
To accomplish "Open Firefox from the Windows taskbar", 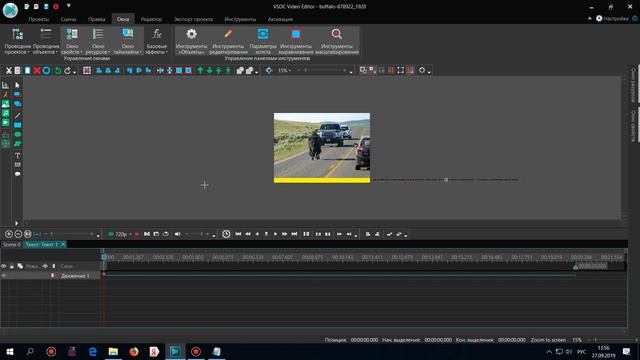I will pyautogui.click(x=134, y=351).
